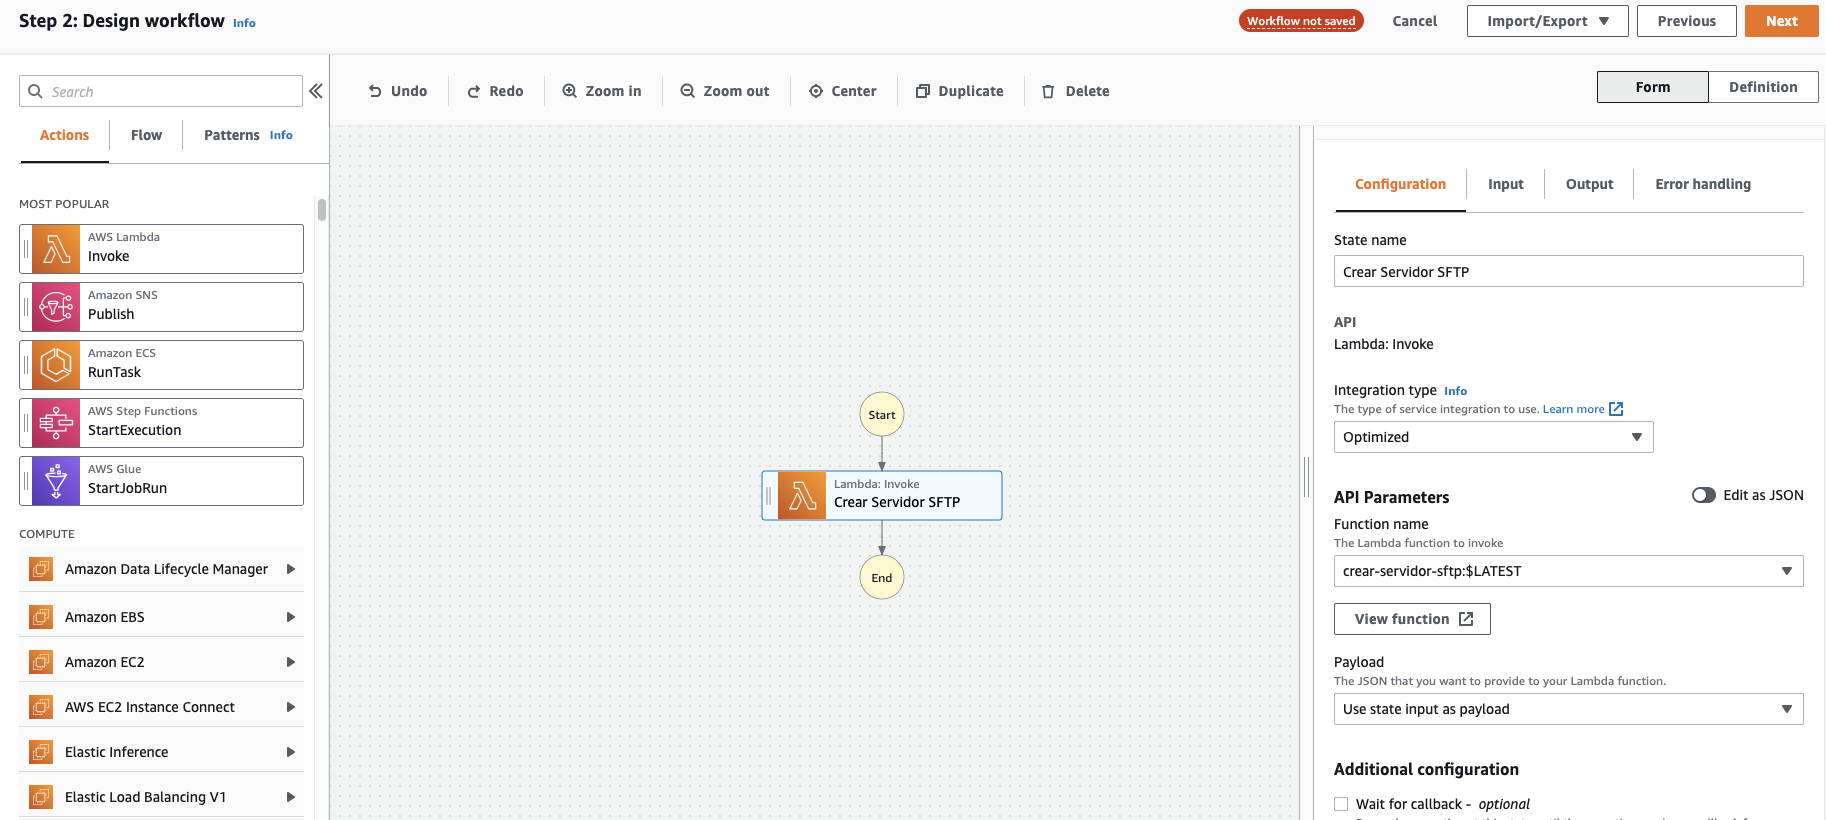Collapse the left actions panel with chevrons icon
The width and height of the screenshot is (1826, 820).
click(316, 91)
